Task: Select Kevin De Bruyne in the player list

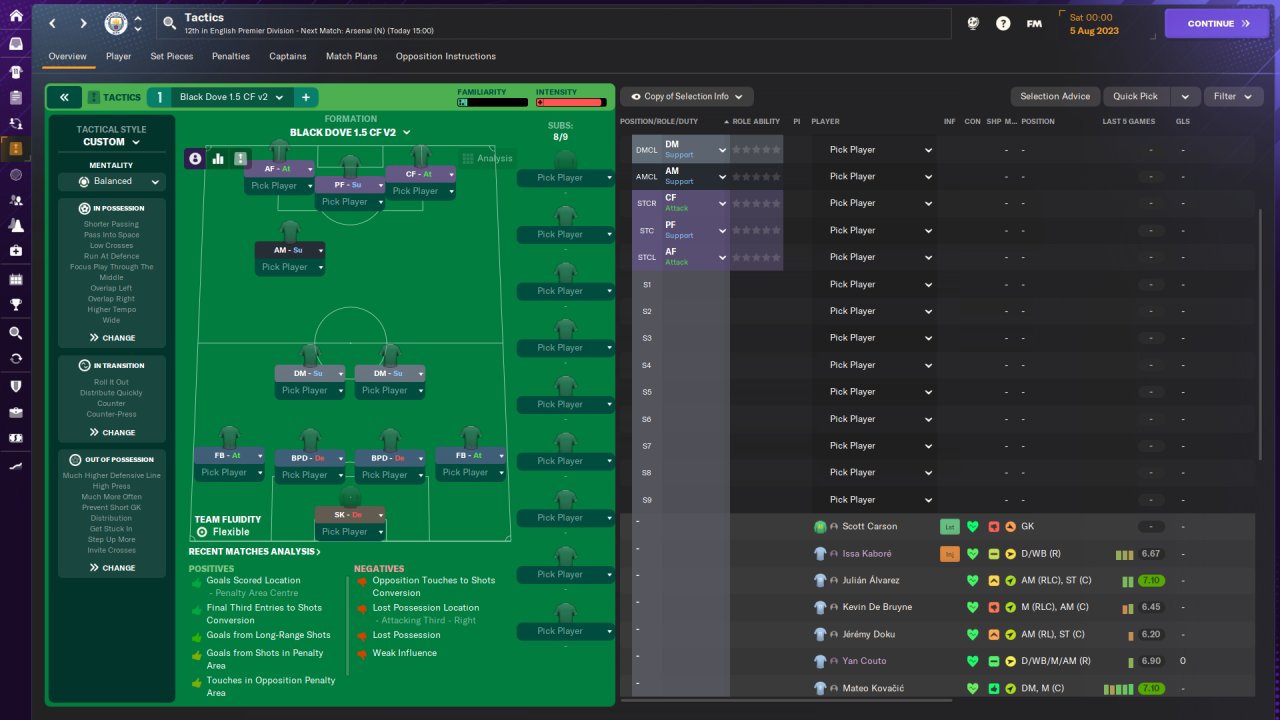Action: [x=877, y=607]
